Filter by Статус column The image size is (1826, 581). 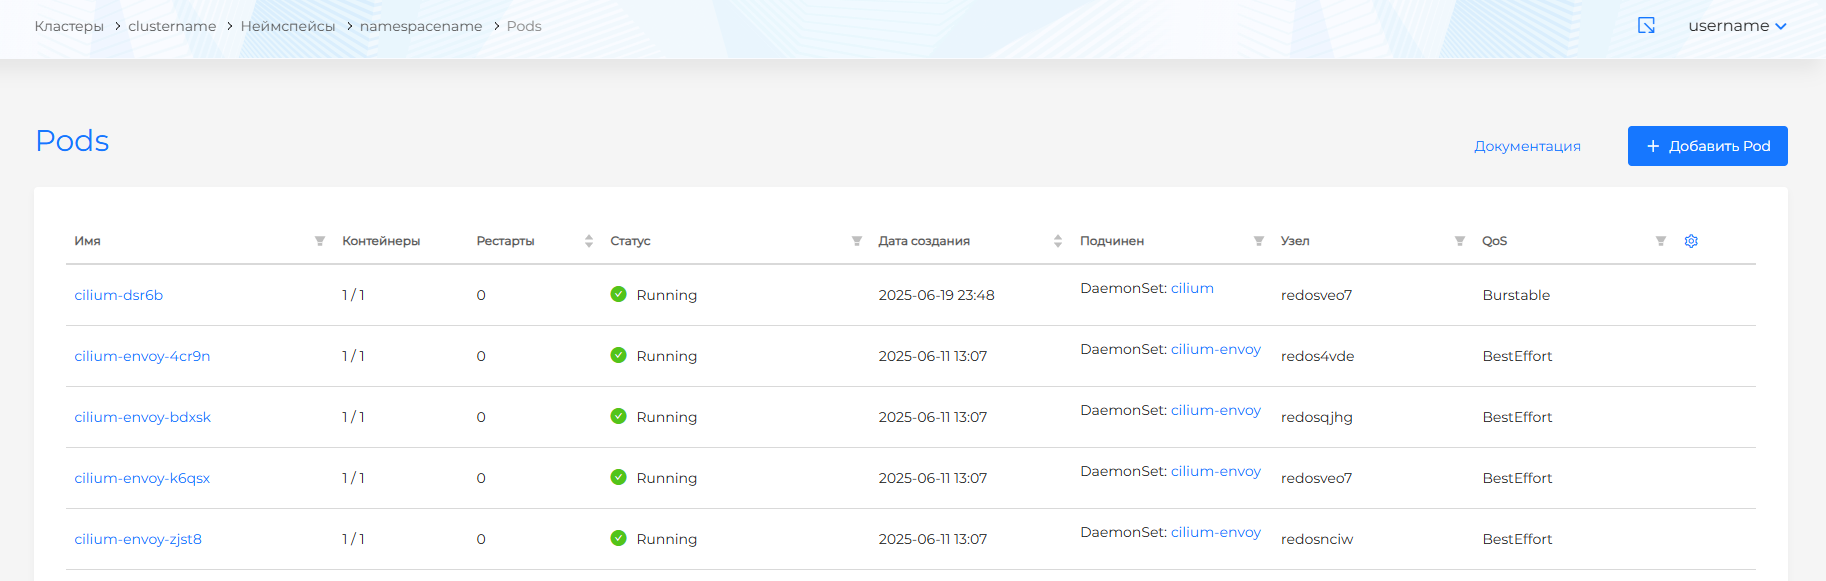[857, 241]
